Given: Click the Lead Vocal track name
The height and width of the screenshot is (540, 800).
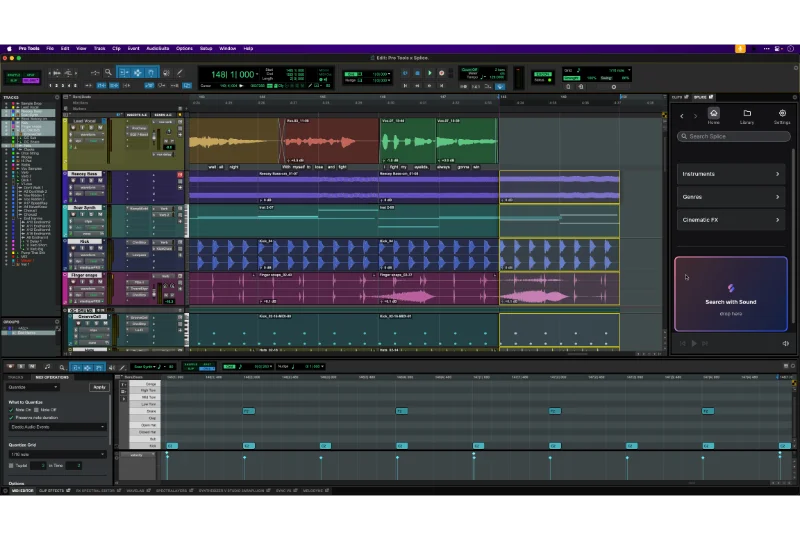Looking at the screenshot, I should (85, 121).
